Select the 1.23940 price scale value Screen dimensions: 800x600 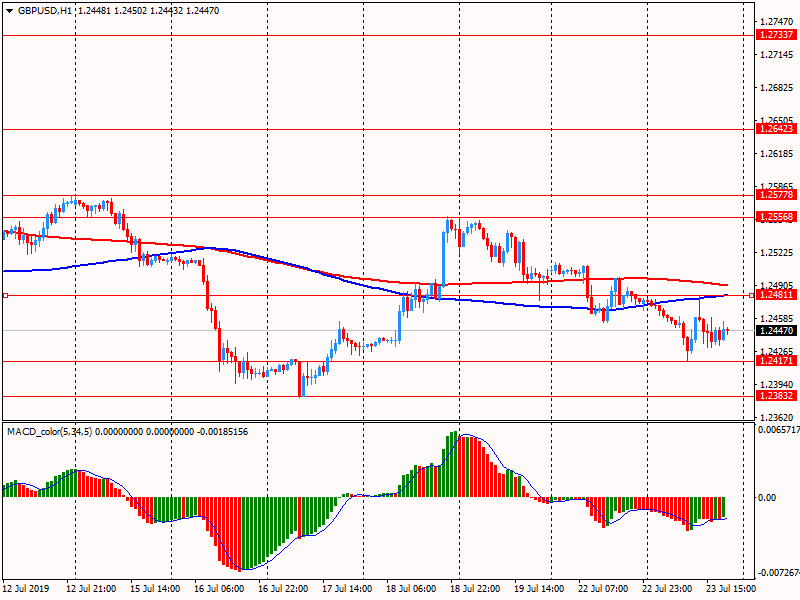777,385
